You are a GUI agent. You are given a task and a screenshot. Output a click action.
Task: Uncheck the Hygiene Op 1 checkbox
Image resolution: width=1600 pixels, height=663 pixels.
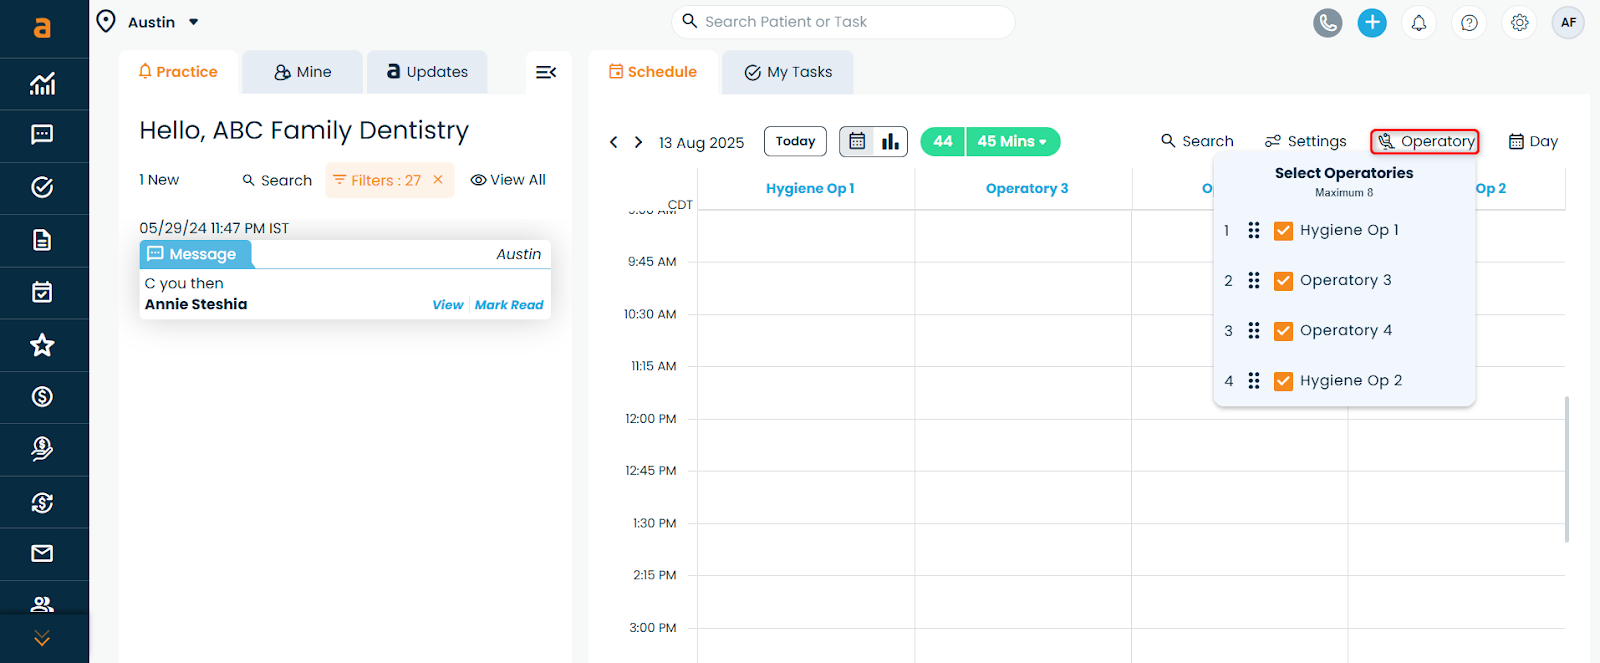(1283, 231)
